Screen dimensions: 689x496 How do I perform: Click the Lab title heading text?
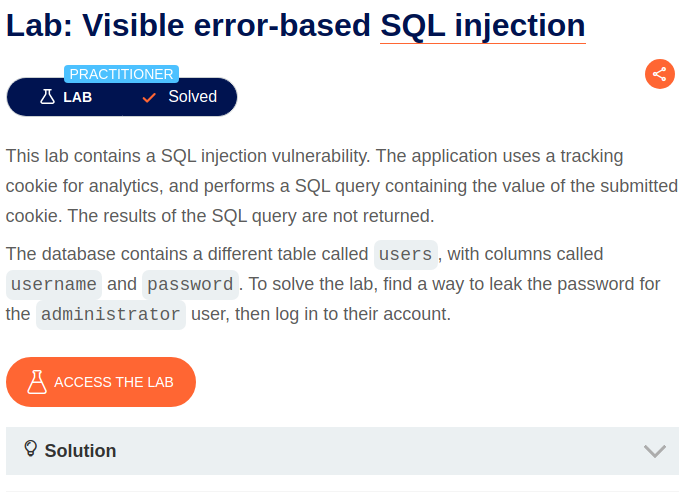click(296, 25)
